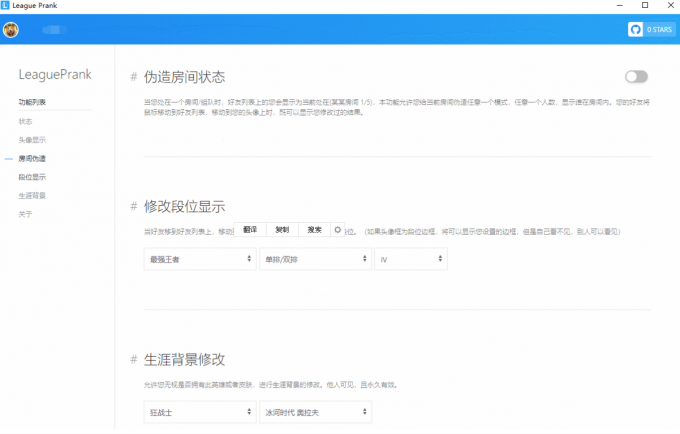Open the 狂战士 champion dropdown
Image resolution: width=680 pixels, height=434 pixels.
point(200,412)
